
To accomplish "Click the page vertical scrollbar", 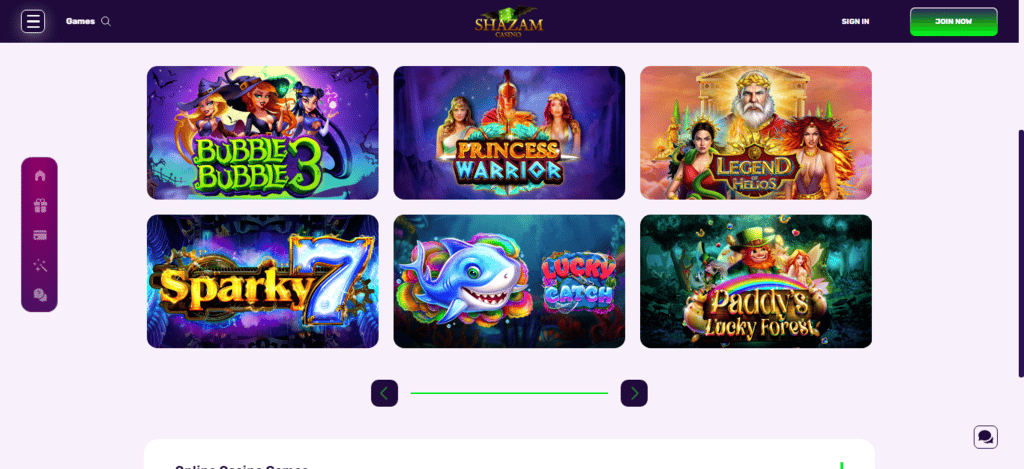I will [1021, 253].
